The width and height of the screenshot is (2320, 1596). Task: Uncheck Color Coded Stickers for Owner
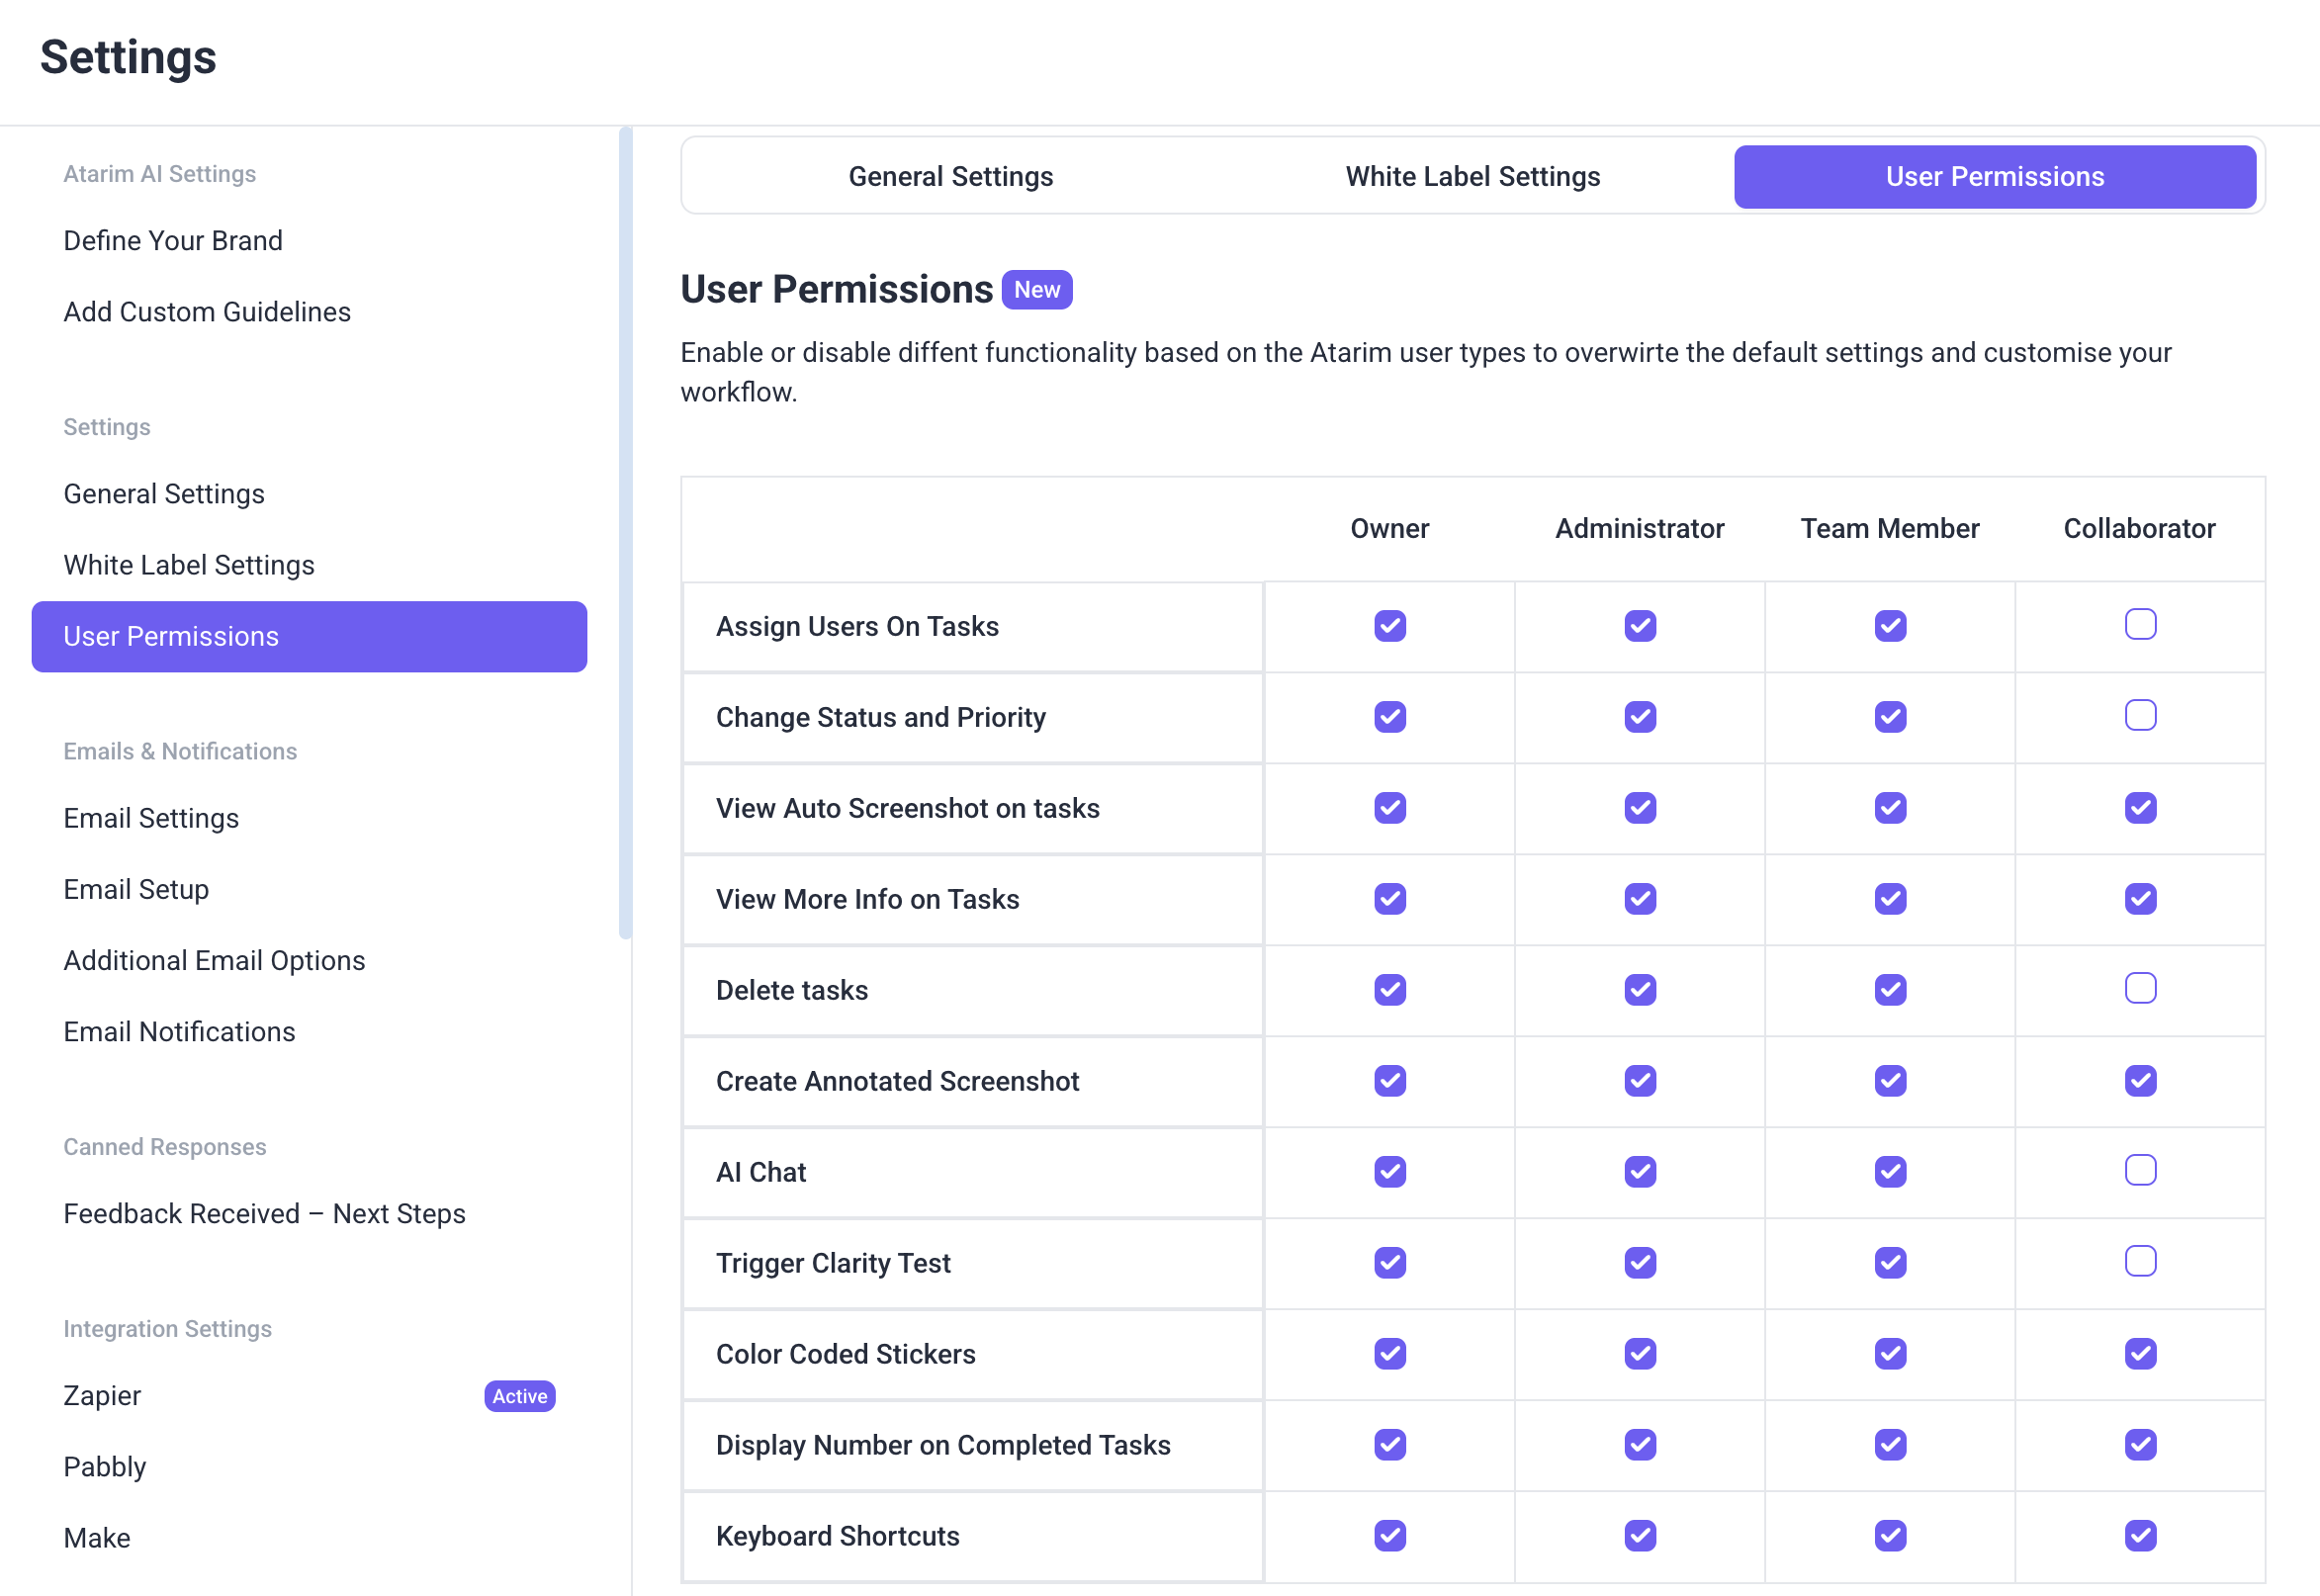click(x=1390, y=1354)
